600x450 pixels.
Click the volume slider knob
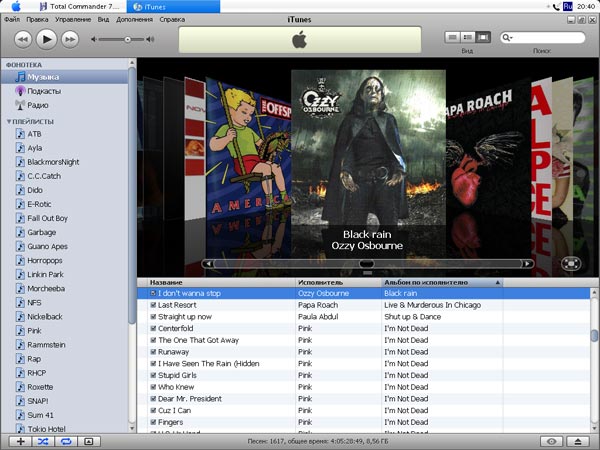point(128,39)
